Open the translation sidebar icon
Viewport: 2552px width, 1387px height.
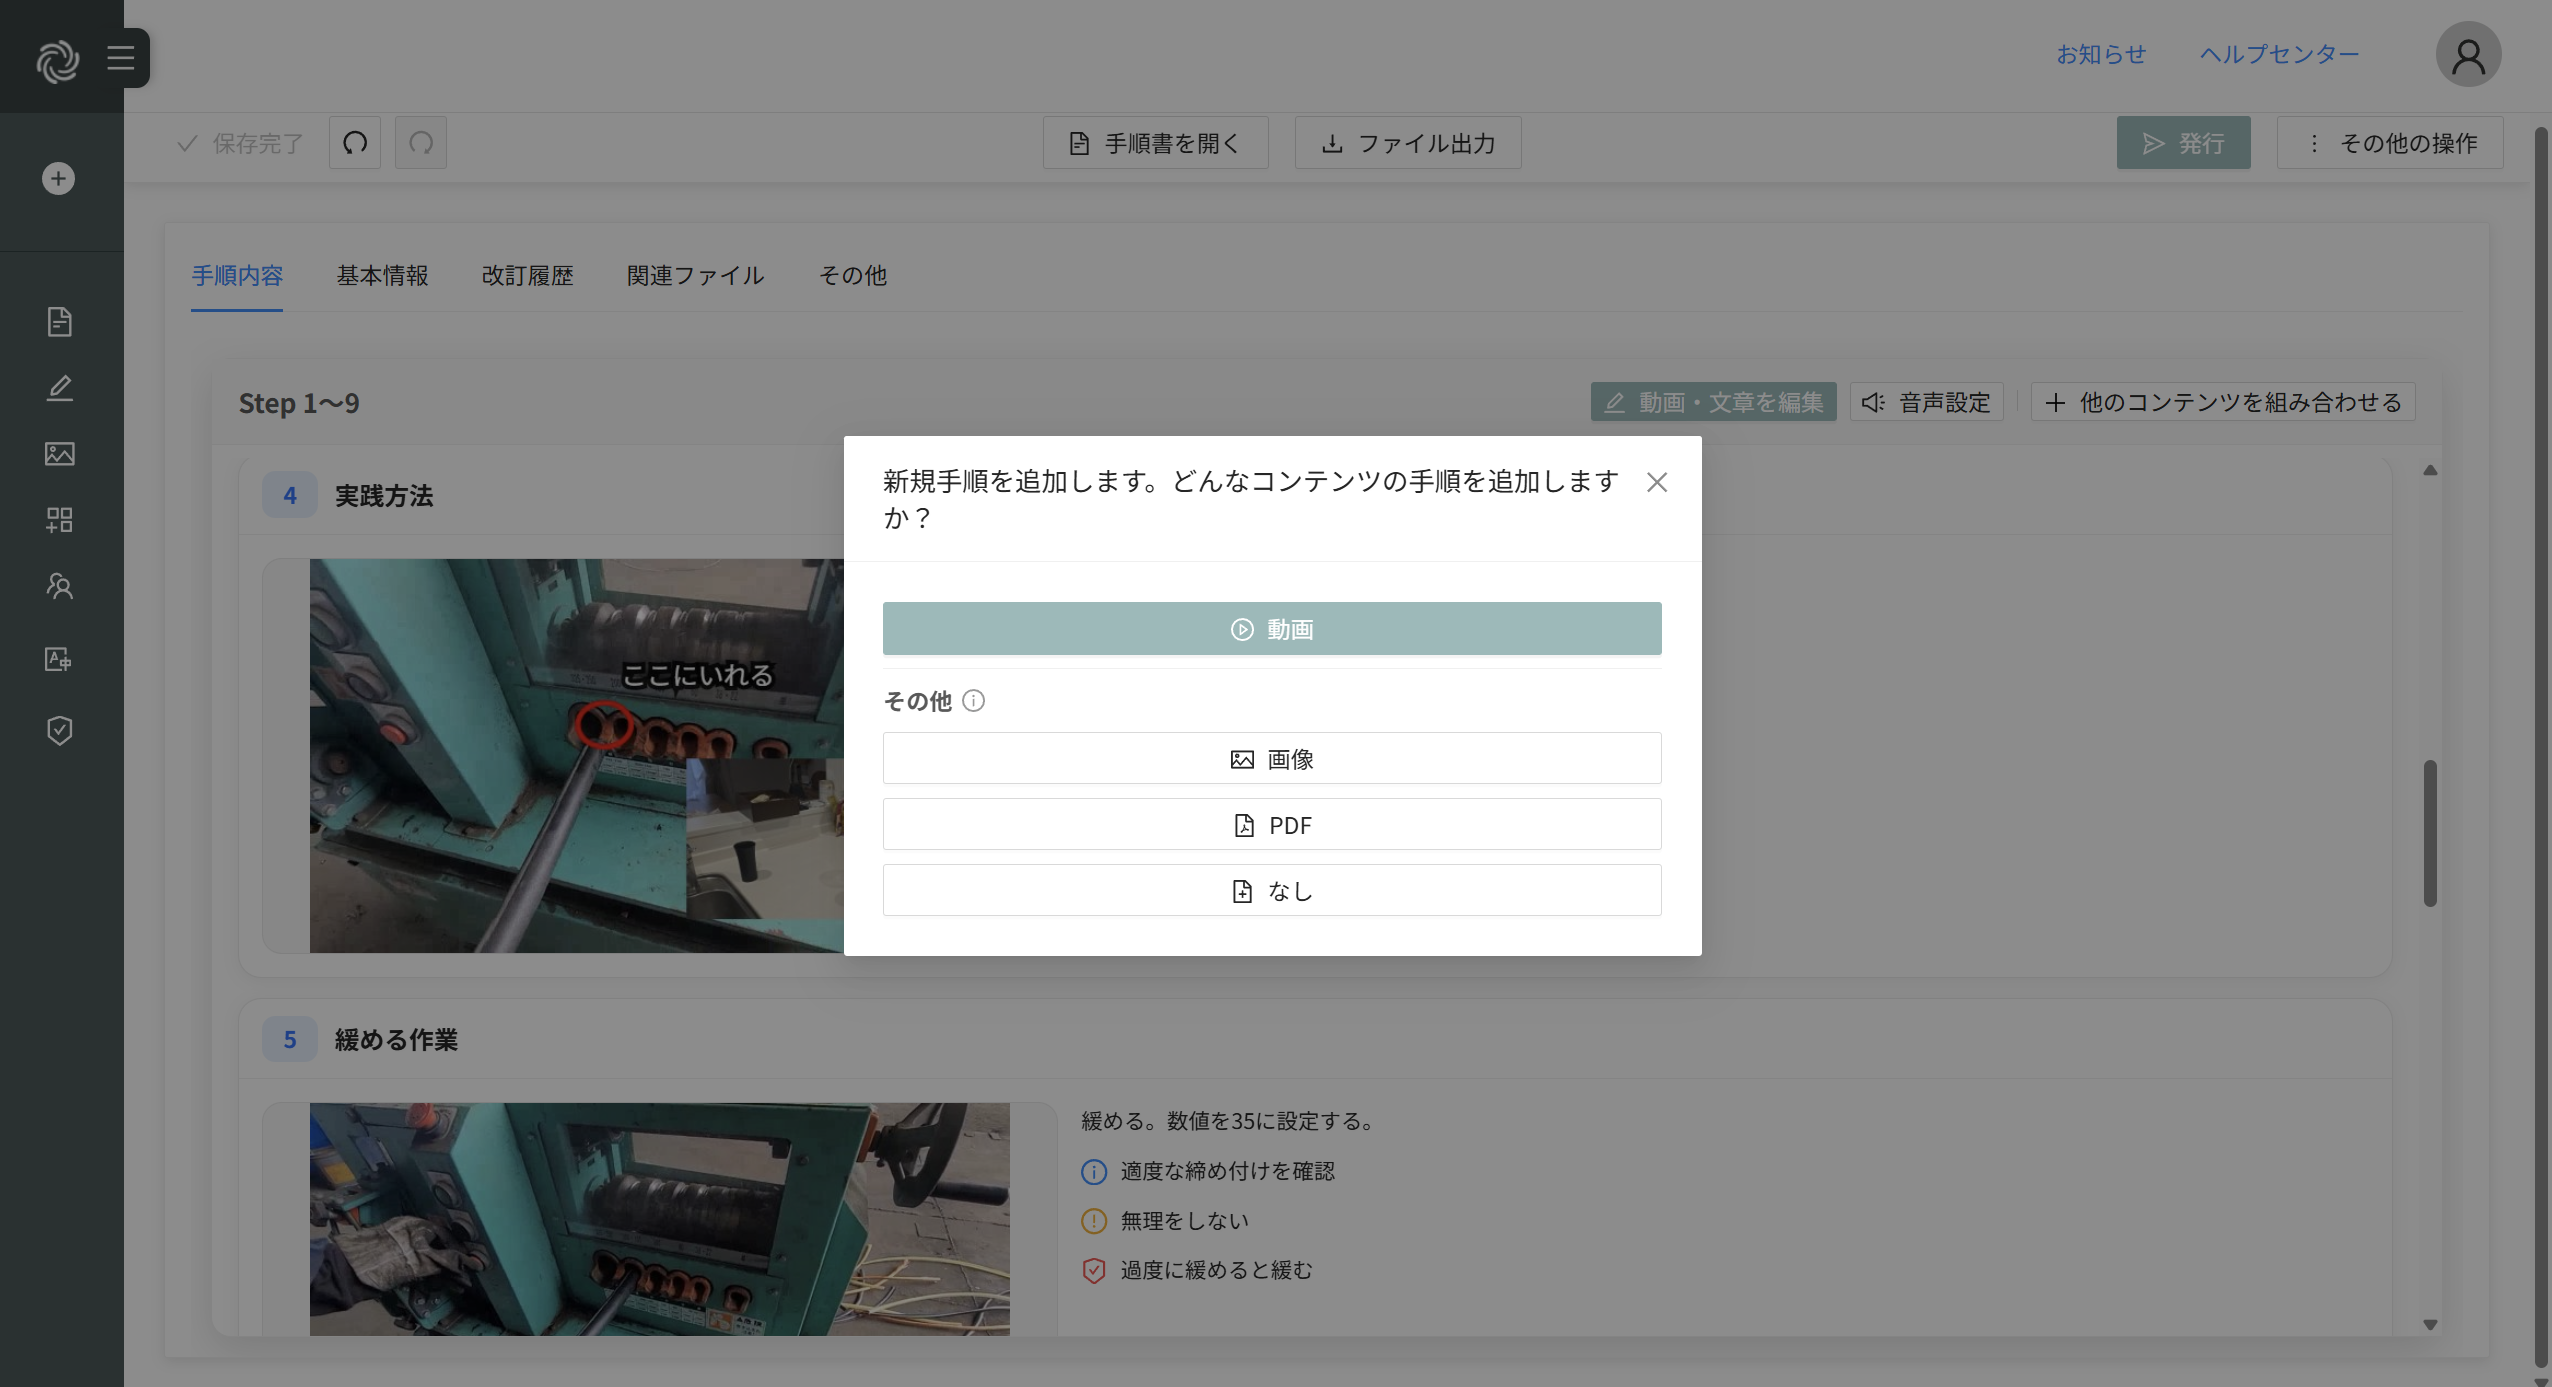coord(59,659)
